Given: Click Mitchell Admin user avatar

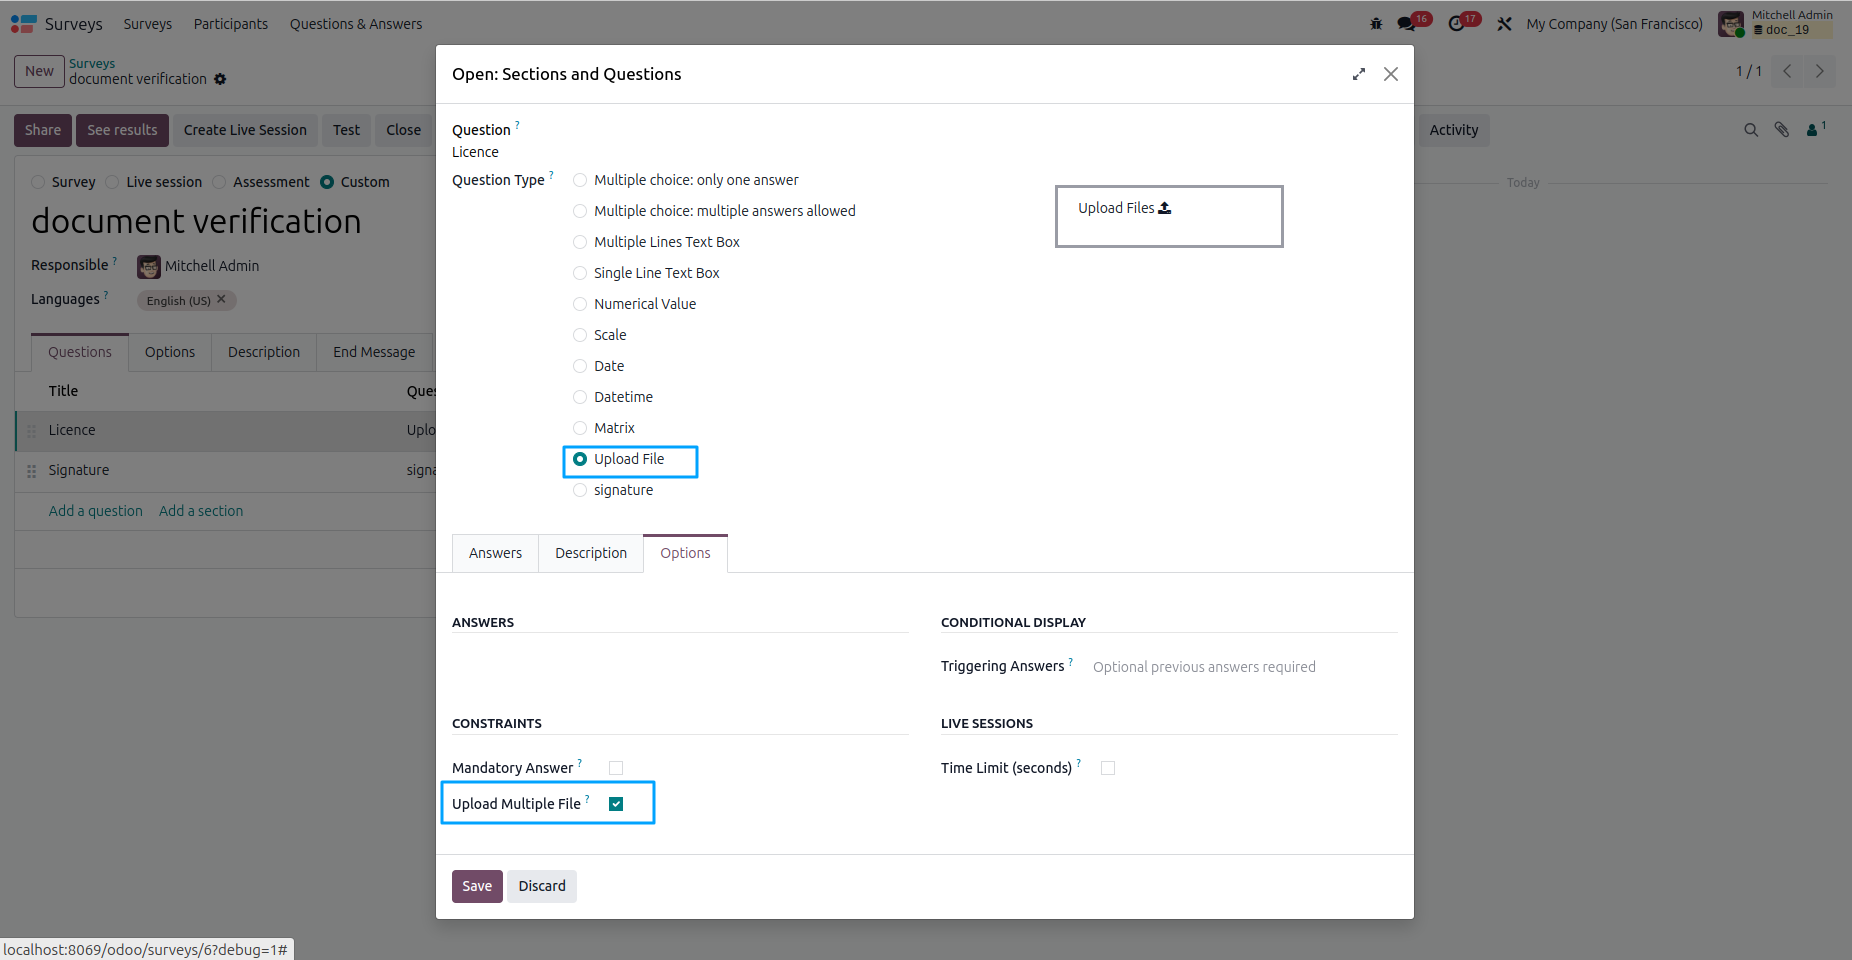Looking at the screenshot, I should (x=1731, y=23).
